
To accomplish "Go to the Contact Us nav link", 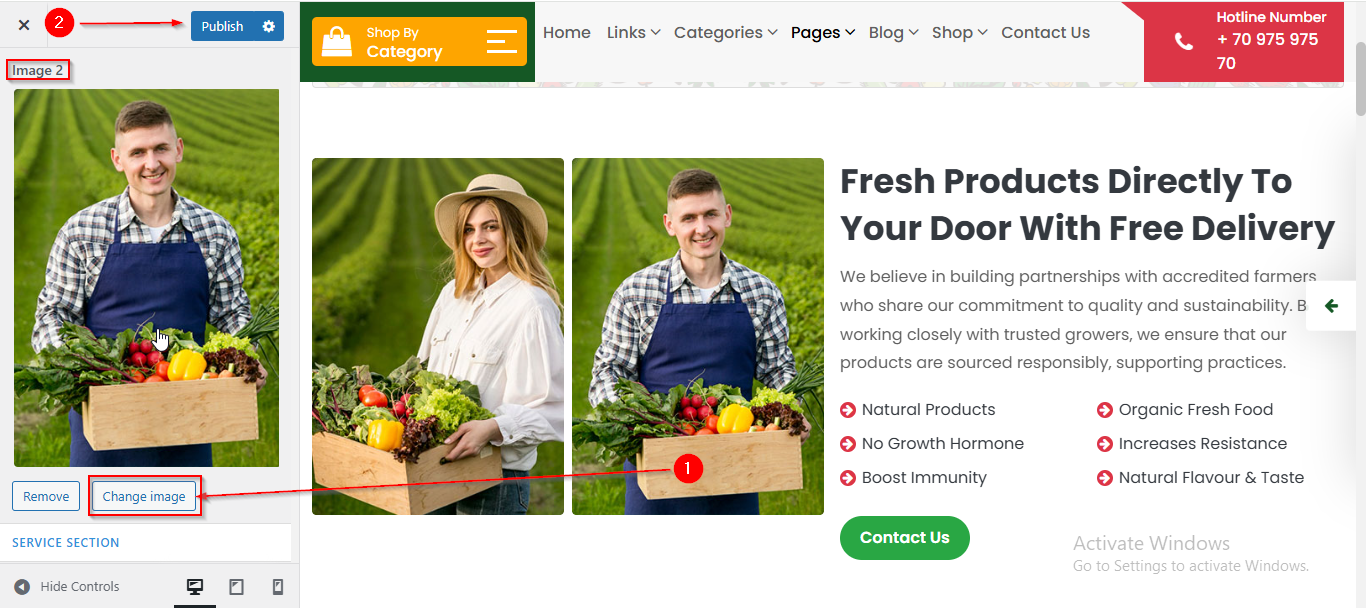I will [x=1045, y=33].
